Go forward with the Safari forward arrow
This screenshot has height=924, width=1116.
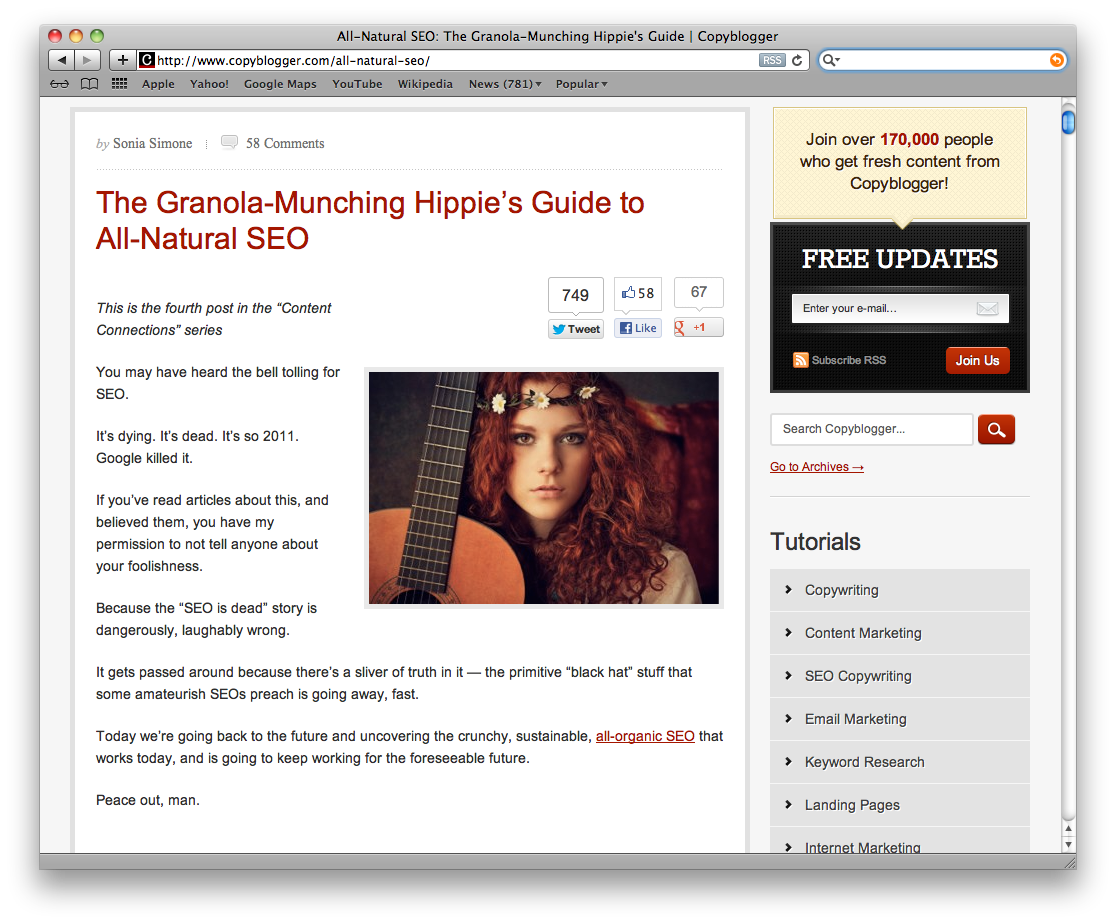tap(88, 61)
